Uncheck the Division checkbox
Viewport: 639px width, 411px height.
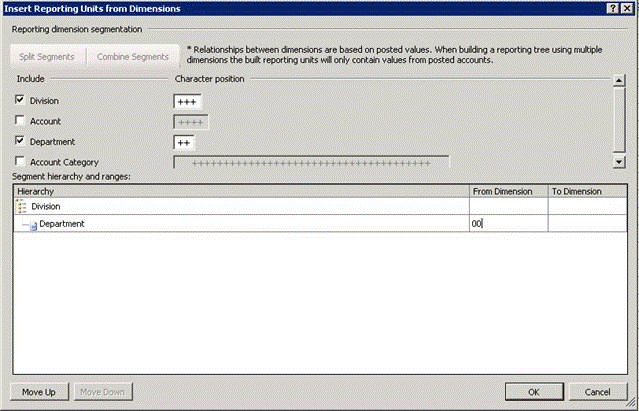(x=19, y=99)
